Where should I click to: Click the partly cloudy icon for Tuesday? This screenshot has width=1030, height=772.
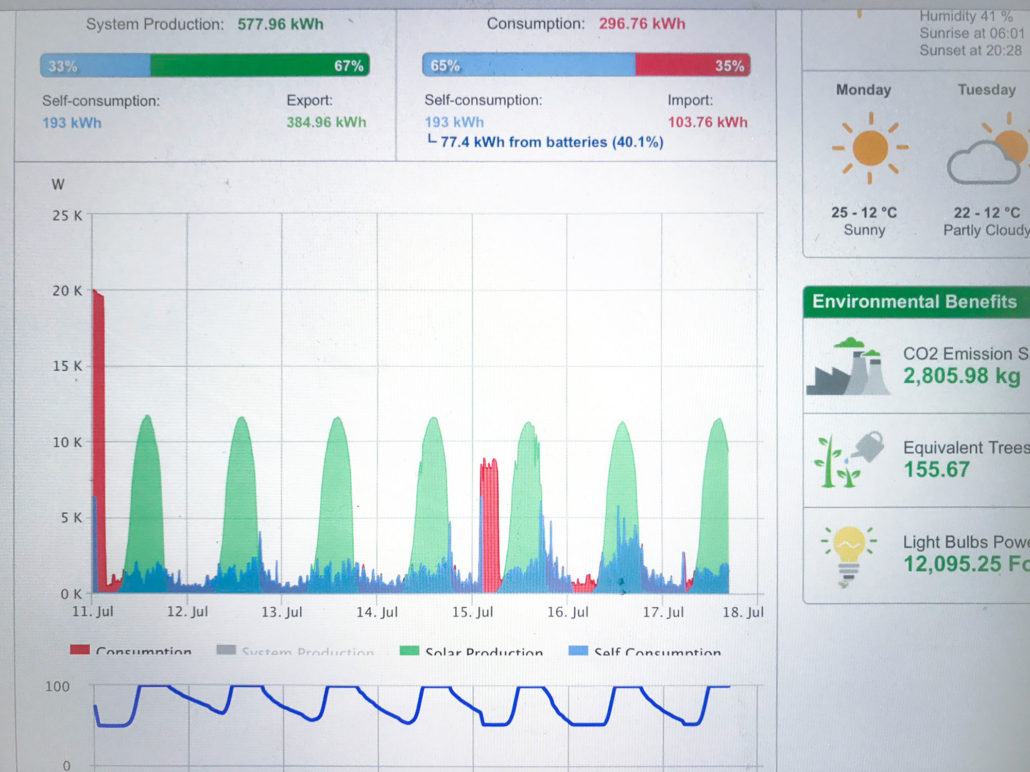tap(986, 154)
